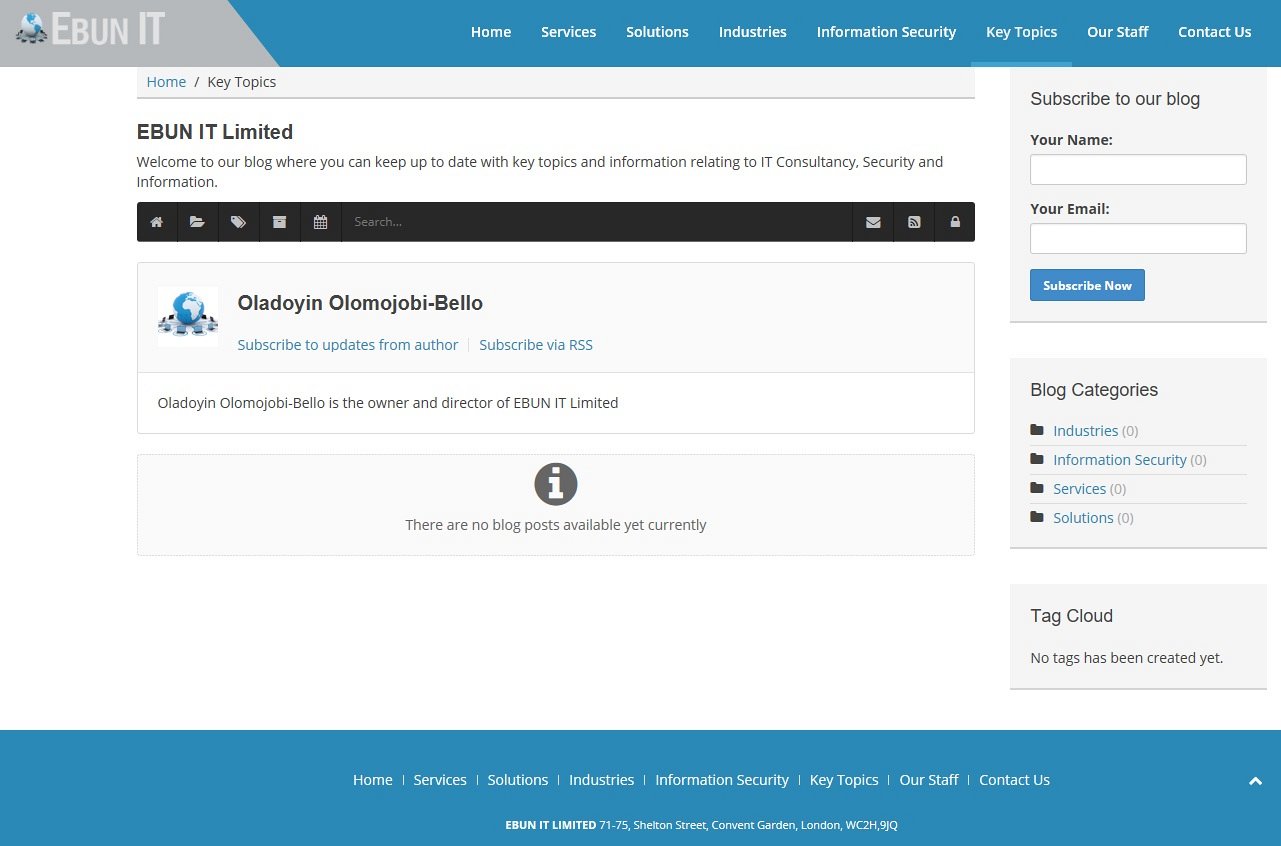
Task: Click the blog Search box
Action: coord(596,222)
